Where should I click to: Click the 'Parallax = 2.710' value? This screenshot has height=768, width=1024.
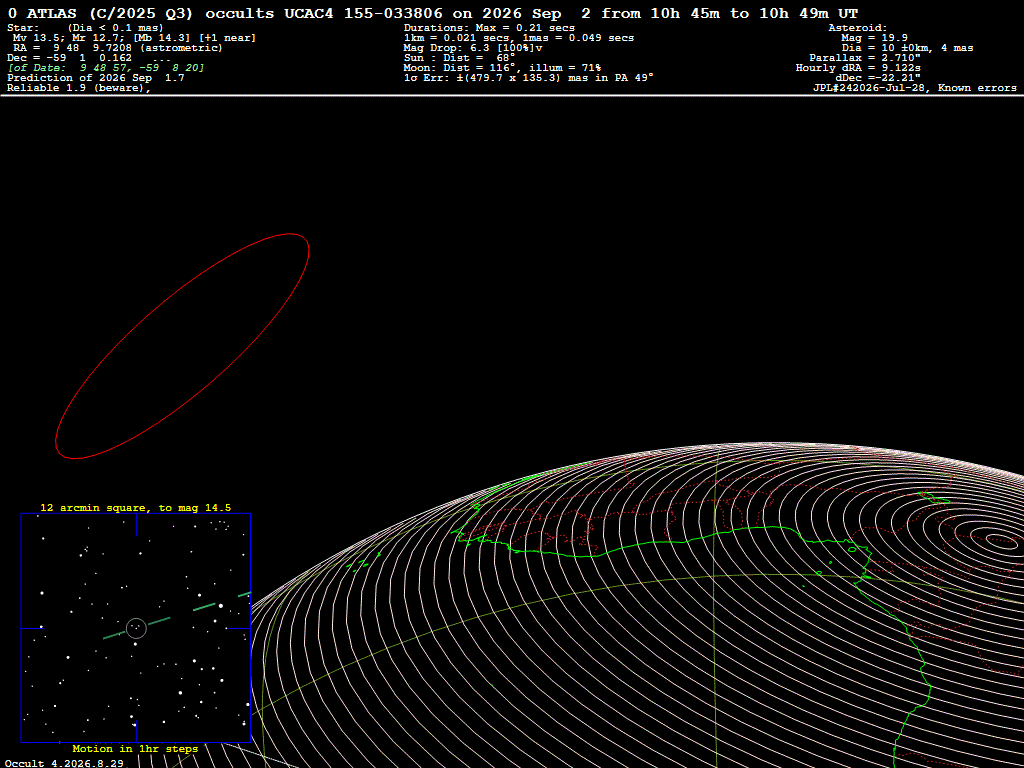click(865, 58)
